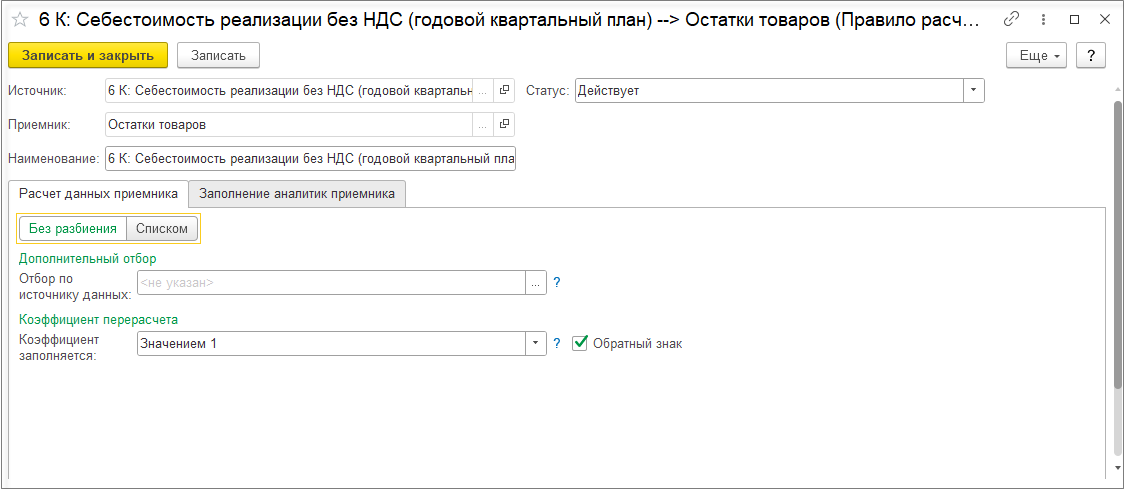Open the Приемник record with its open icon
The height and width of the screenshot is (489, 1124).
[504, 125]
